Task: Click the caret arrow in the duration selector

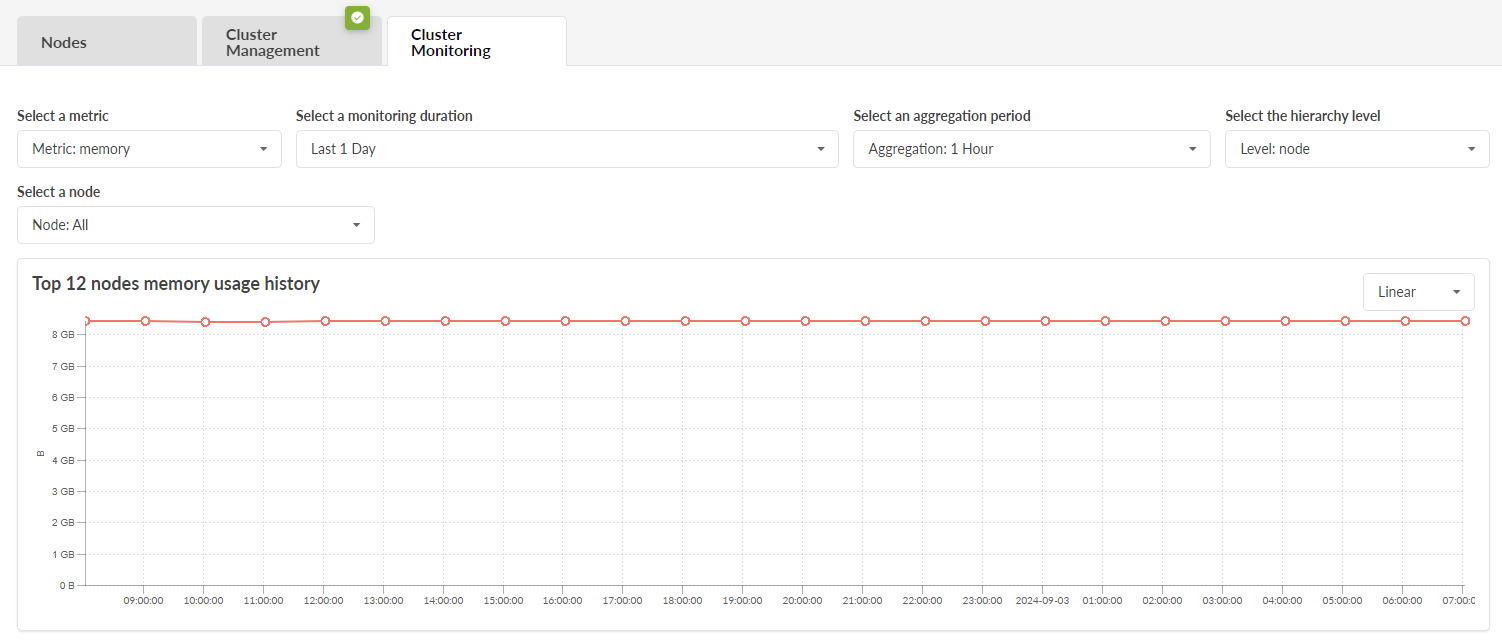Action: (820, 149)
